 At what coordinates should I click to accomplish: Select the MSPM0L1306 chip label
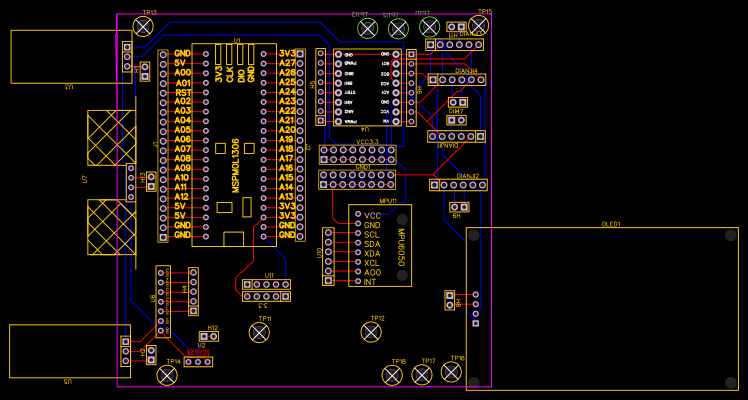pos(236,165)
